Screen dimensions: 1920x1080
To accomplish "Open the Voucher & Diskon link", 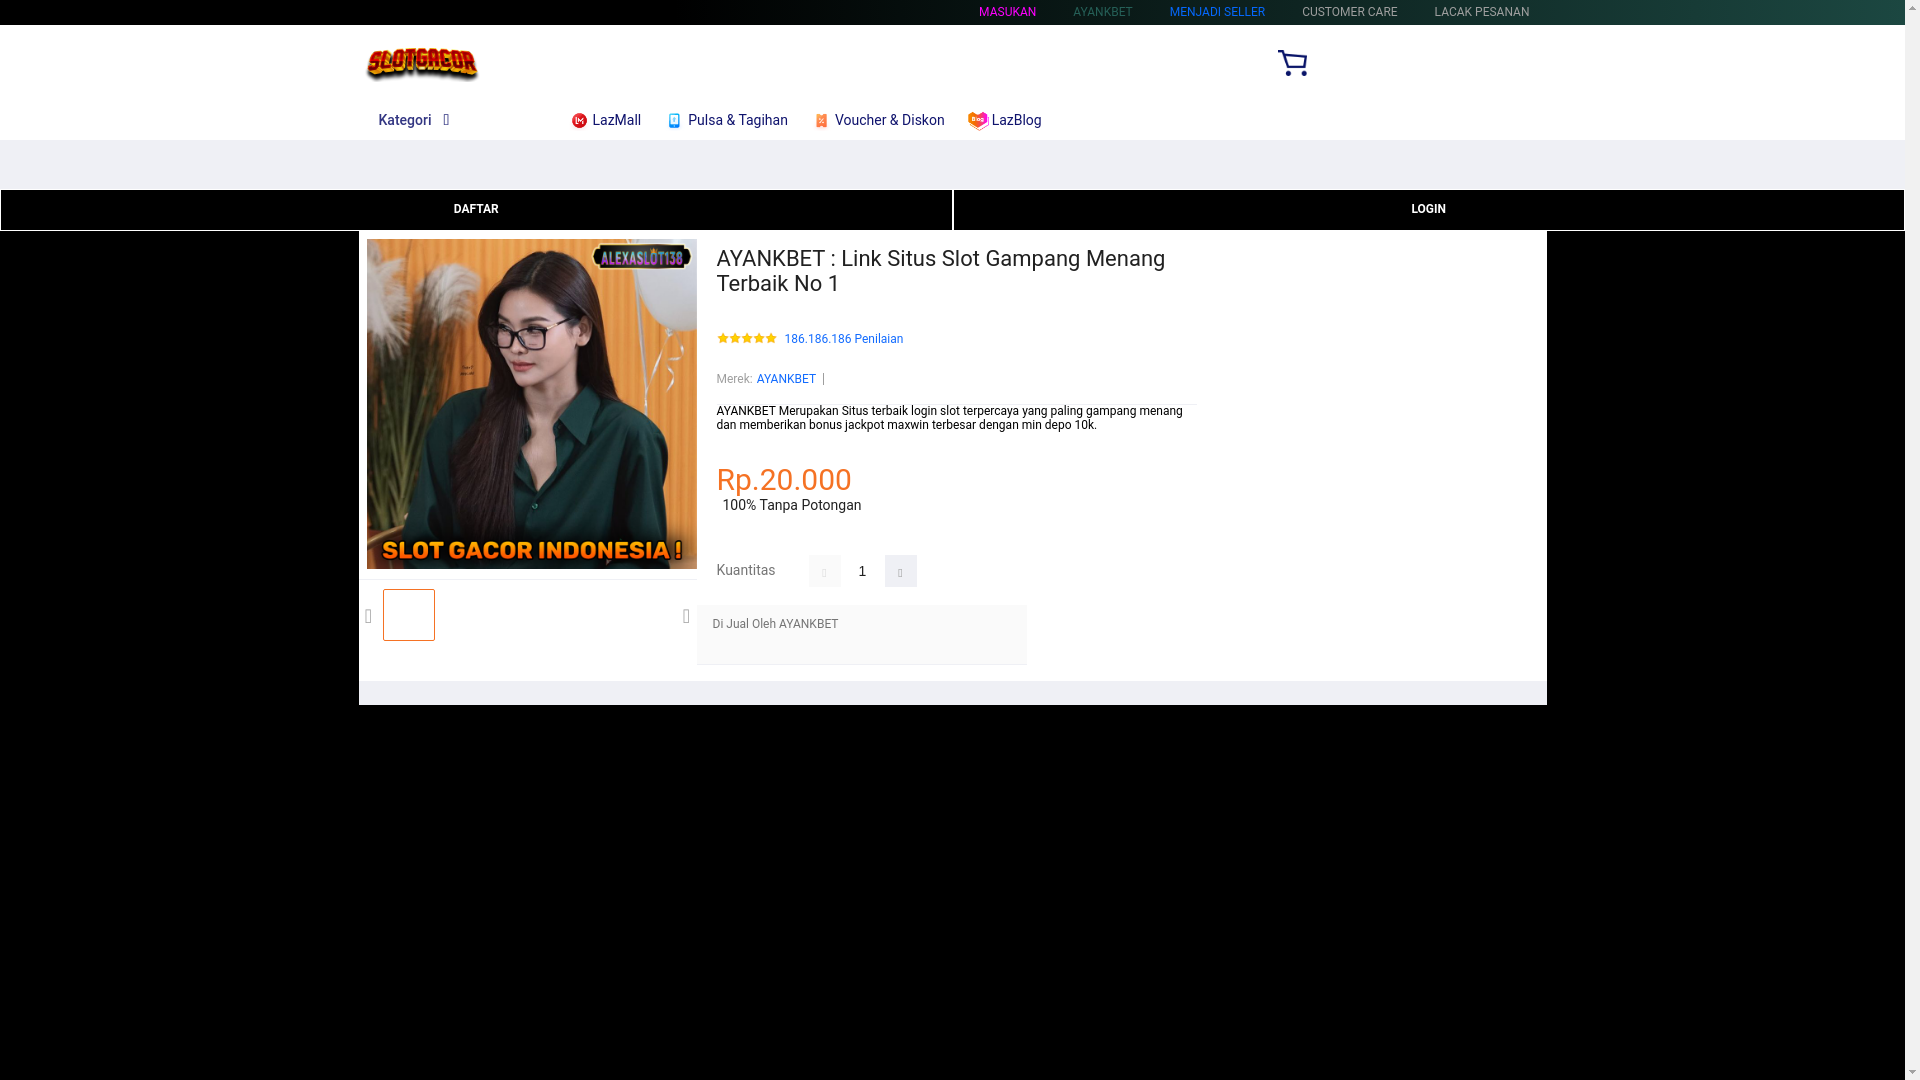I will 889,120.
